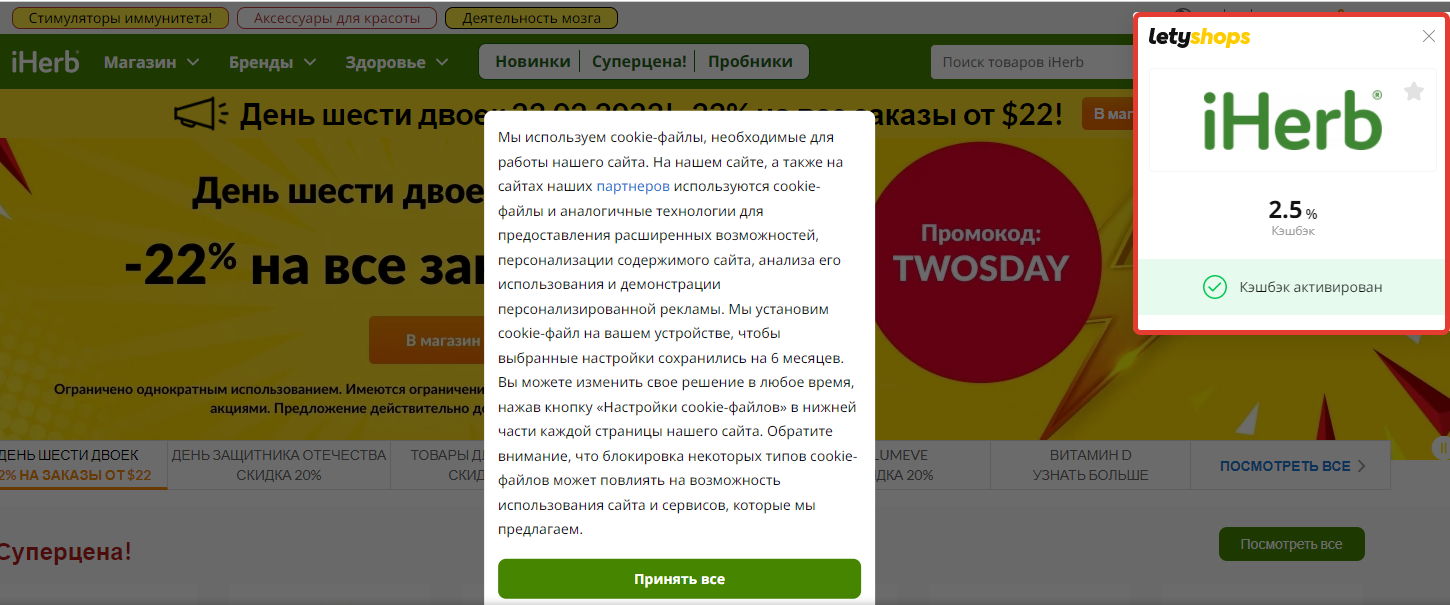Open the Пробники section
The width and height of the screenshot is (1450, 605).
[750, 61]
